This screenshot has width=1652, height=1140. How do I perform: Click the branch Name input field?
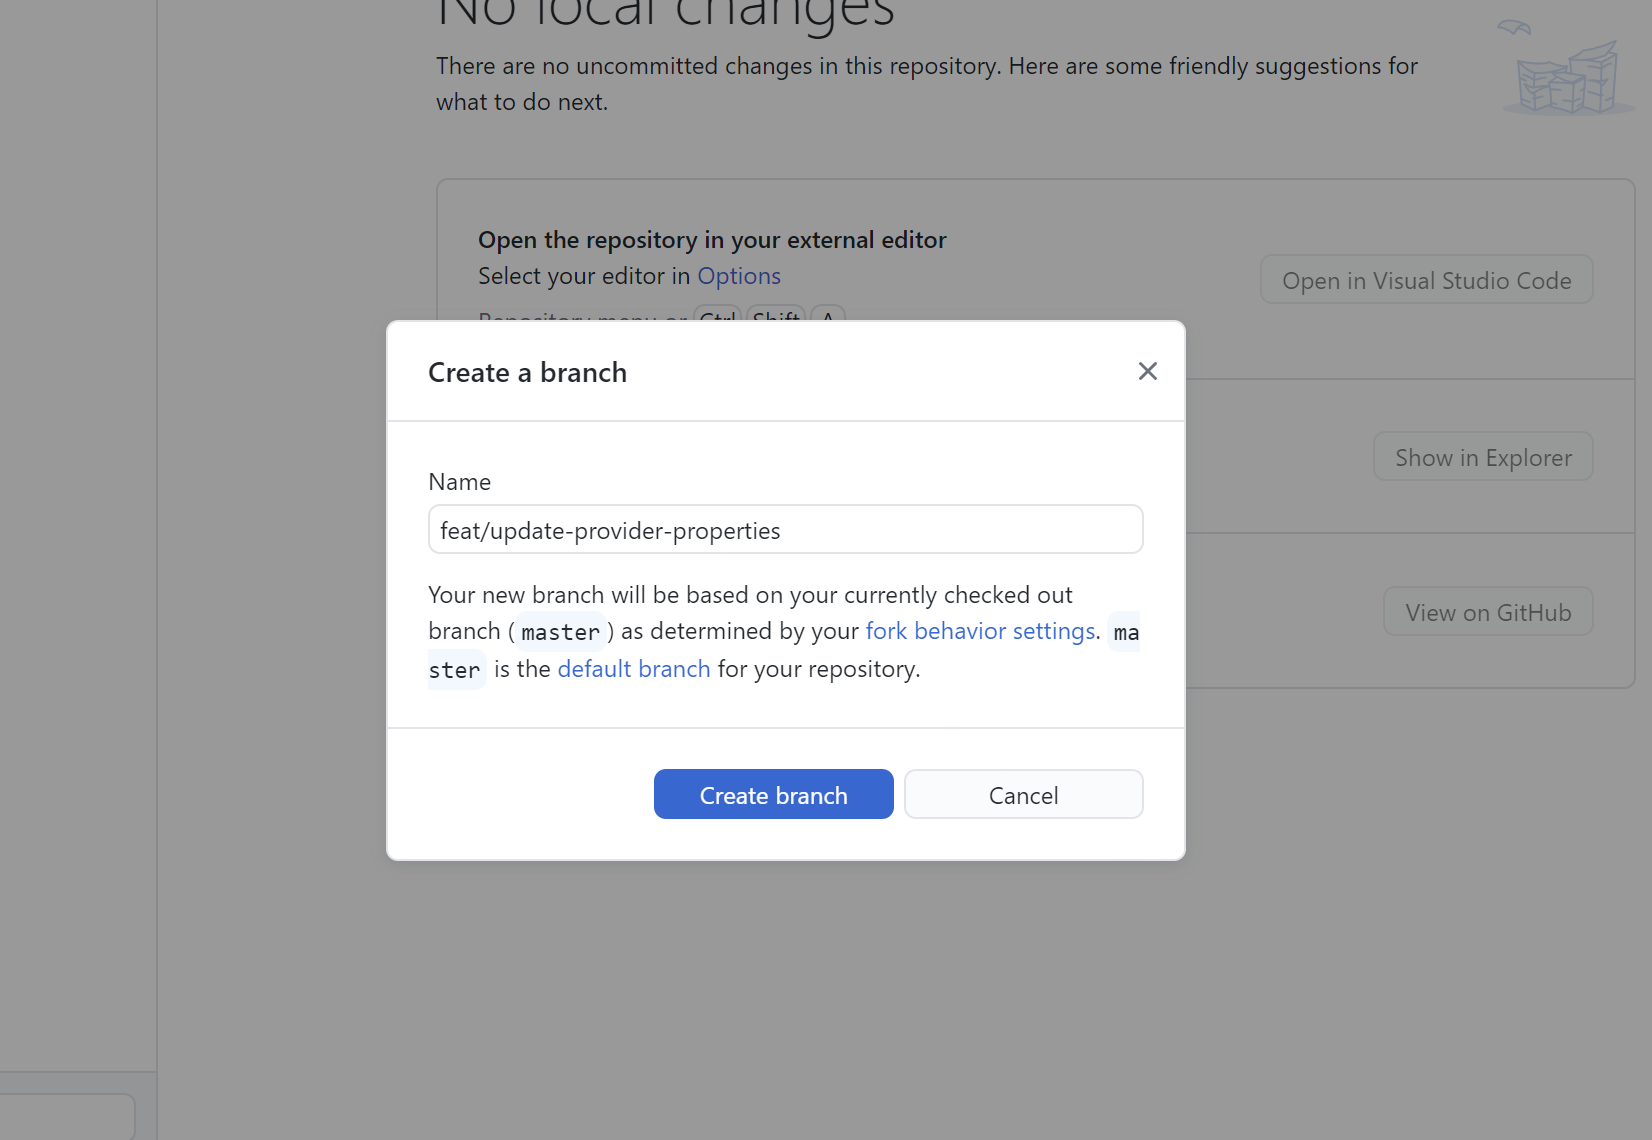pyautogui.click(x=785, y=529)
